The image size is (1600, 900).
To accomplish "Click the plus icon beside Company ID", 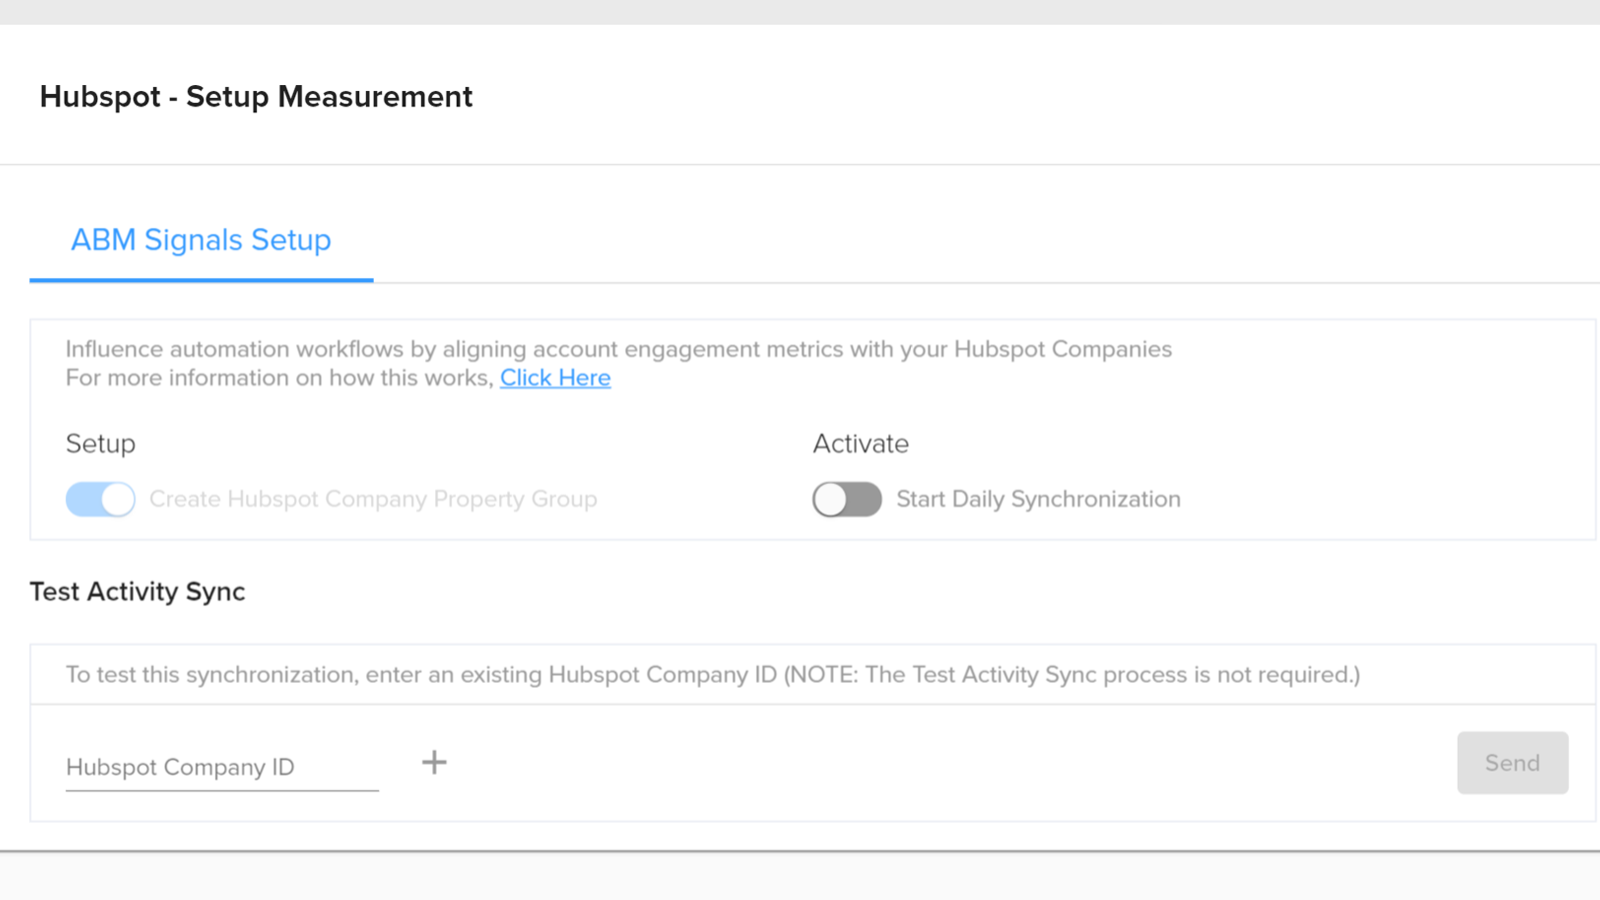I will pos(434,763).
